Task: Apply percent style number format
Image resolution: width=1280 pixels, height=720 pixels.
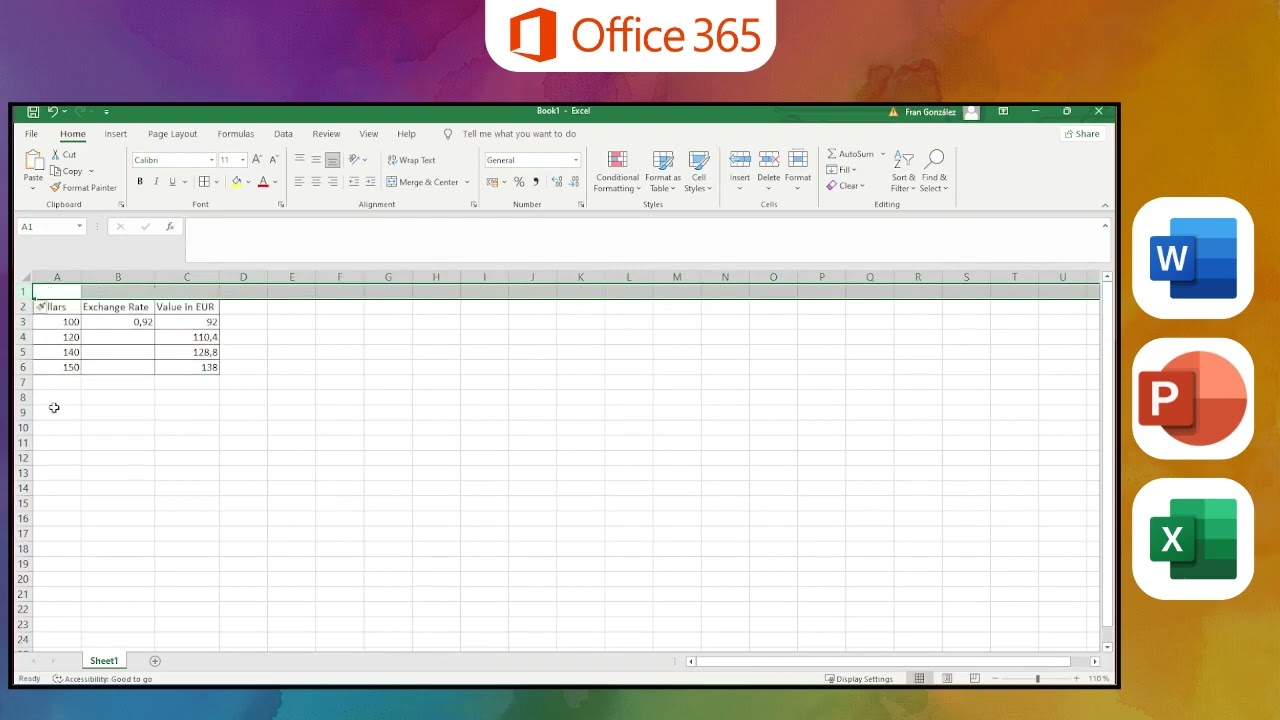Action: (519, 182)
